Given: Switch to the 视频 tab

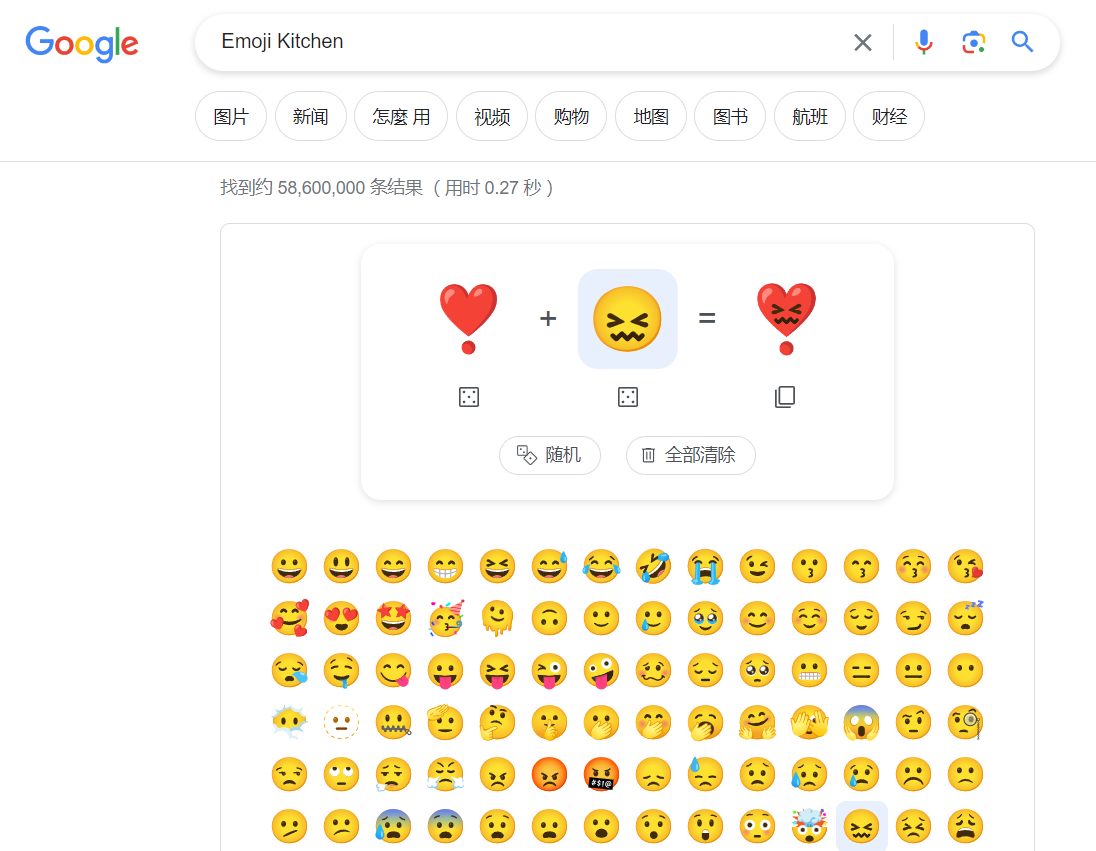Looking at the screenshot, I should pos(491,116).
